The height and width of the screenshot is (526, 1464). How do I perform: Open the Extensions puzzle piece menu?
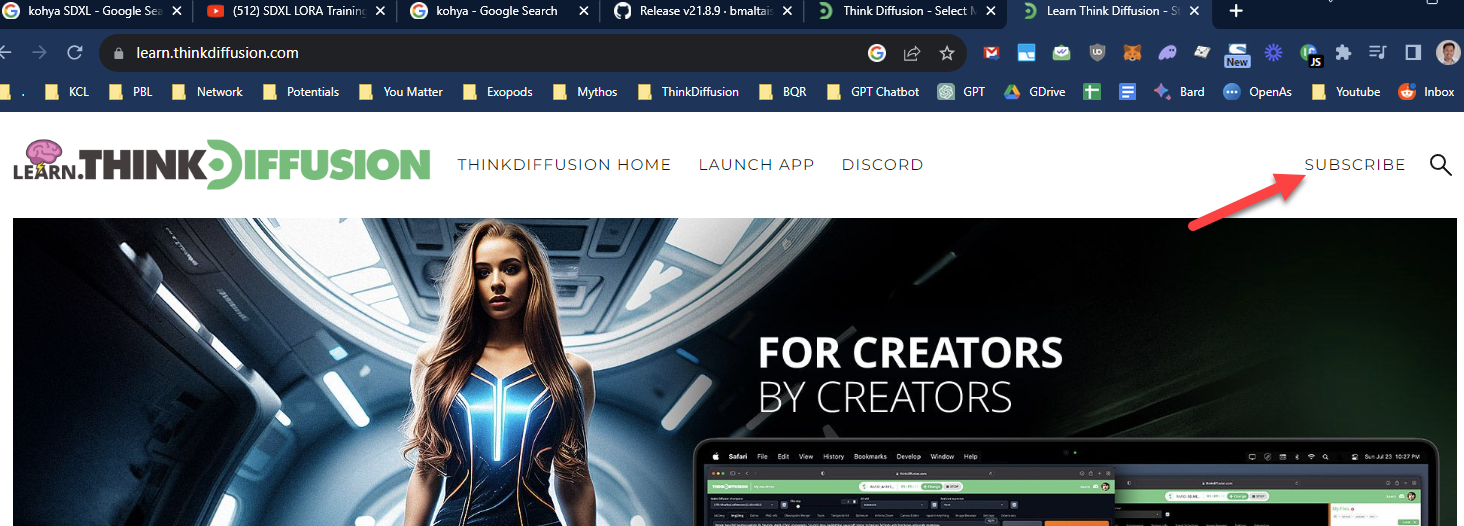point(1343,53)
